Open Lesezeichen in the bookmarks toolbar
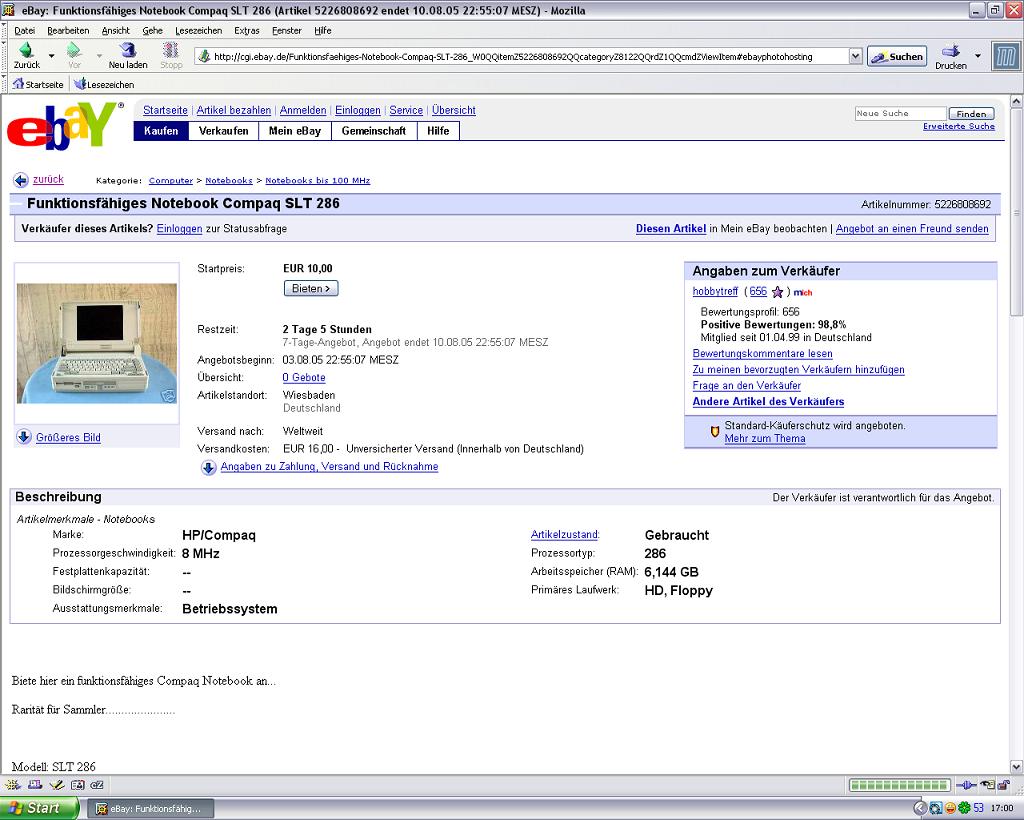The height and width of the screenshot is (820, 1024). [104, 84]
